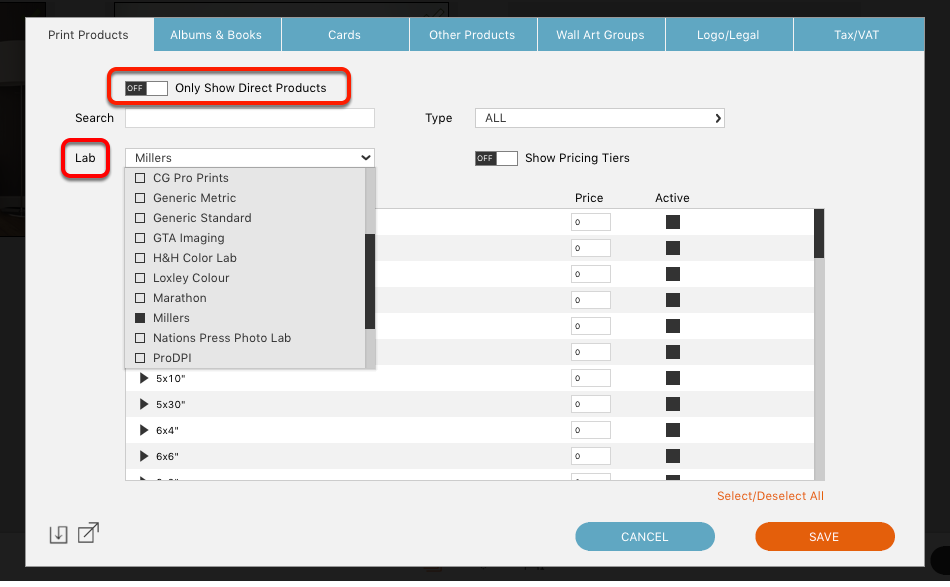950x587 pixels.
Task: Check the Generic Standard lab option
Action: (140, 218)
